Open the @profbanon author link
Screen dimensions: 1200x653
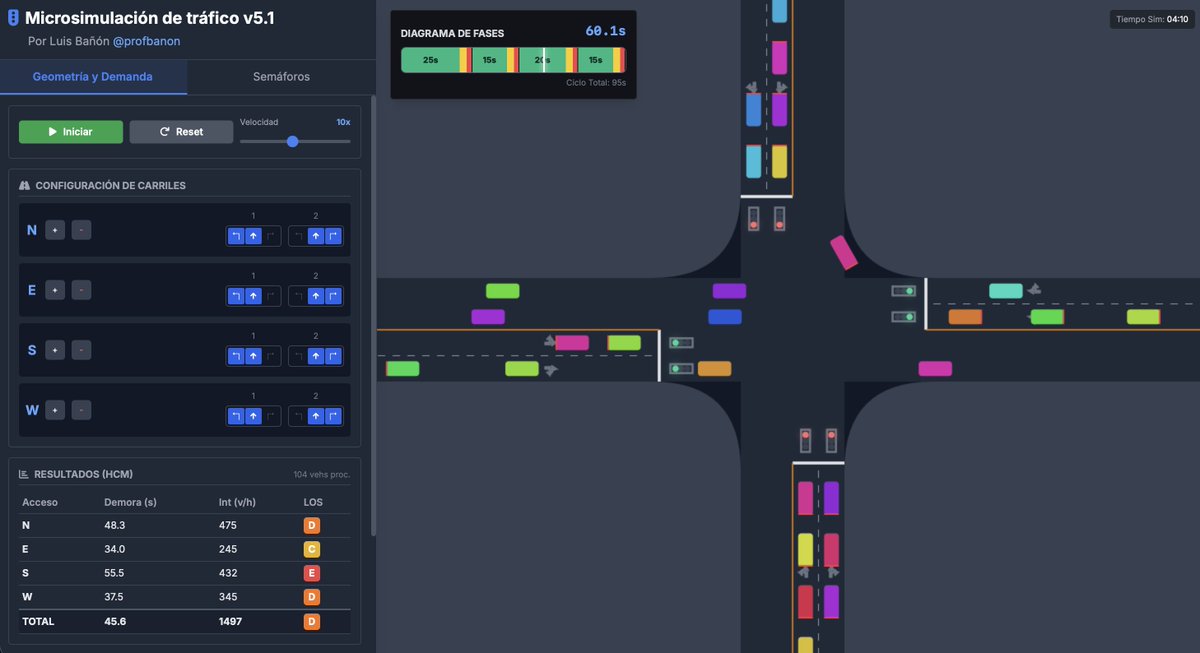click(147, 41)
